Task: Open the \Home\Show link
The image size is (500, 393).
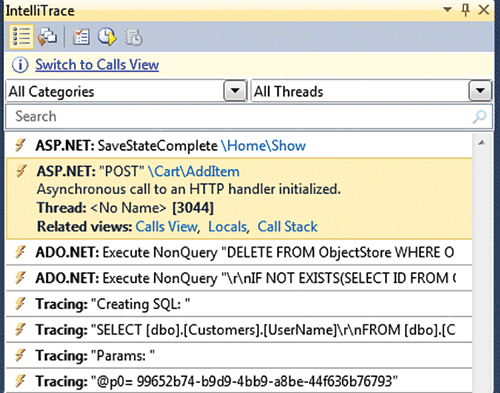Action: point(263,146)
